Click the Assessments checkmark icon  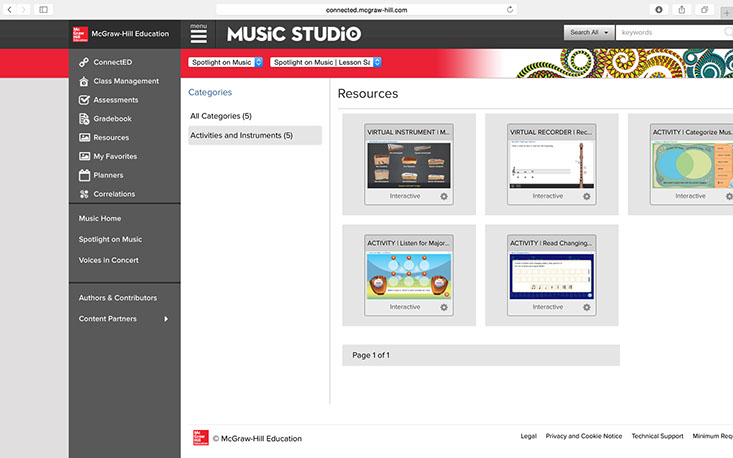pyautogui.click(x=84, y=100)
